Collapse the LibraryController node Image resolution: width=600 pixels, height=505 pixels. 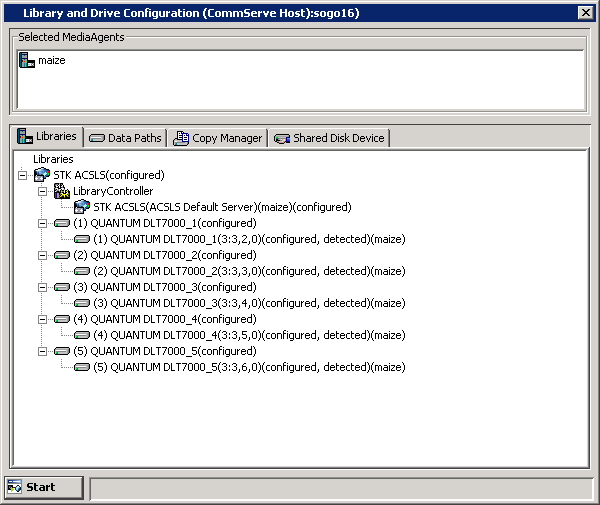[42, 192]
